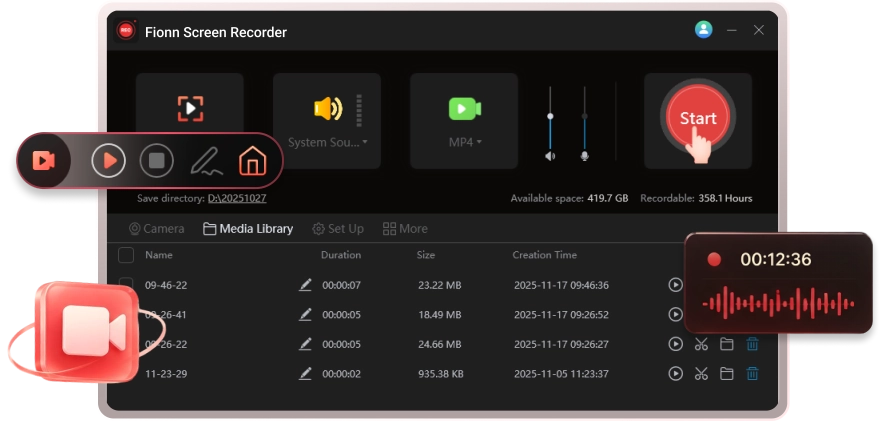Click the yellow system sound speaker icon

coord(328,108)
